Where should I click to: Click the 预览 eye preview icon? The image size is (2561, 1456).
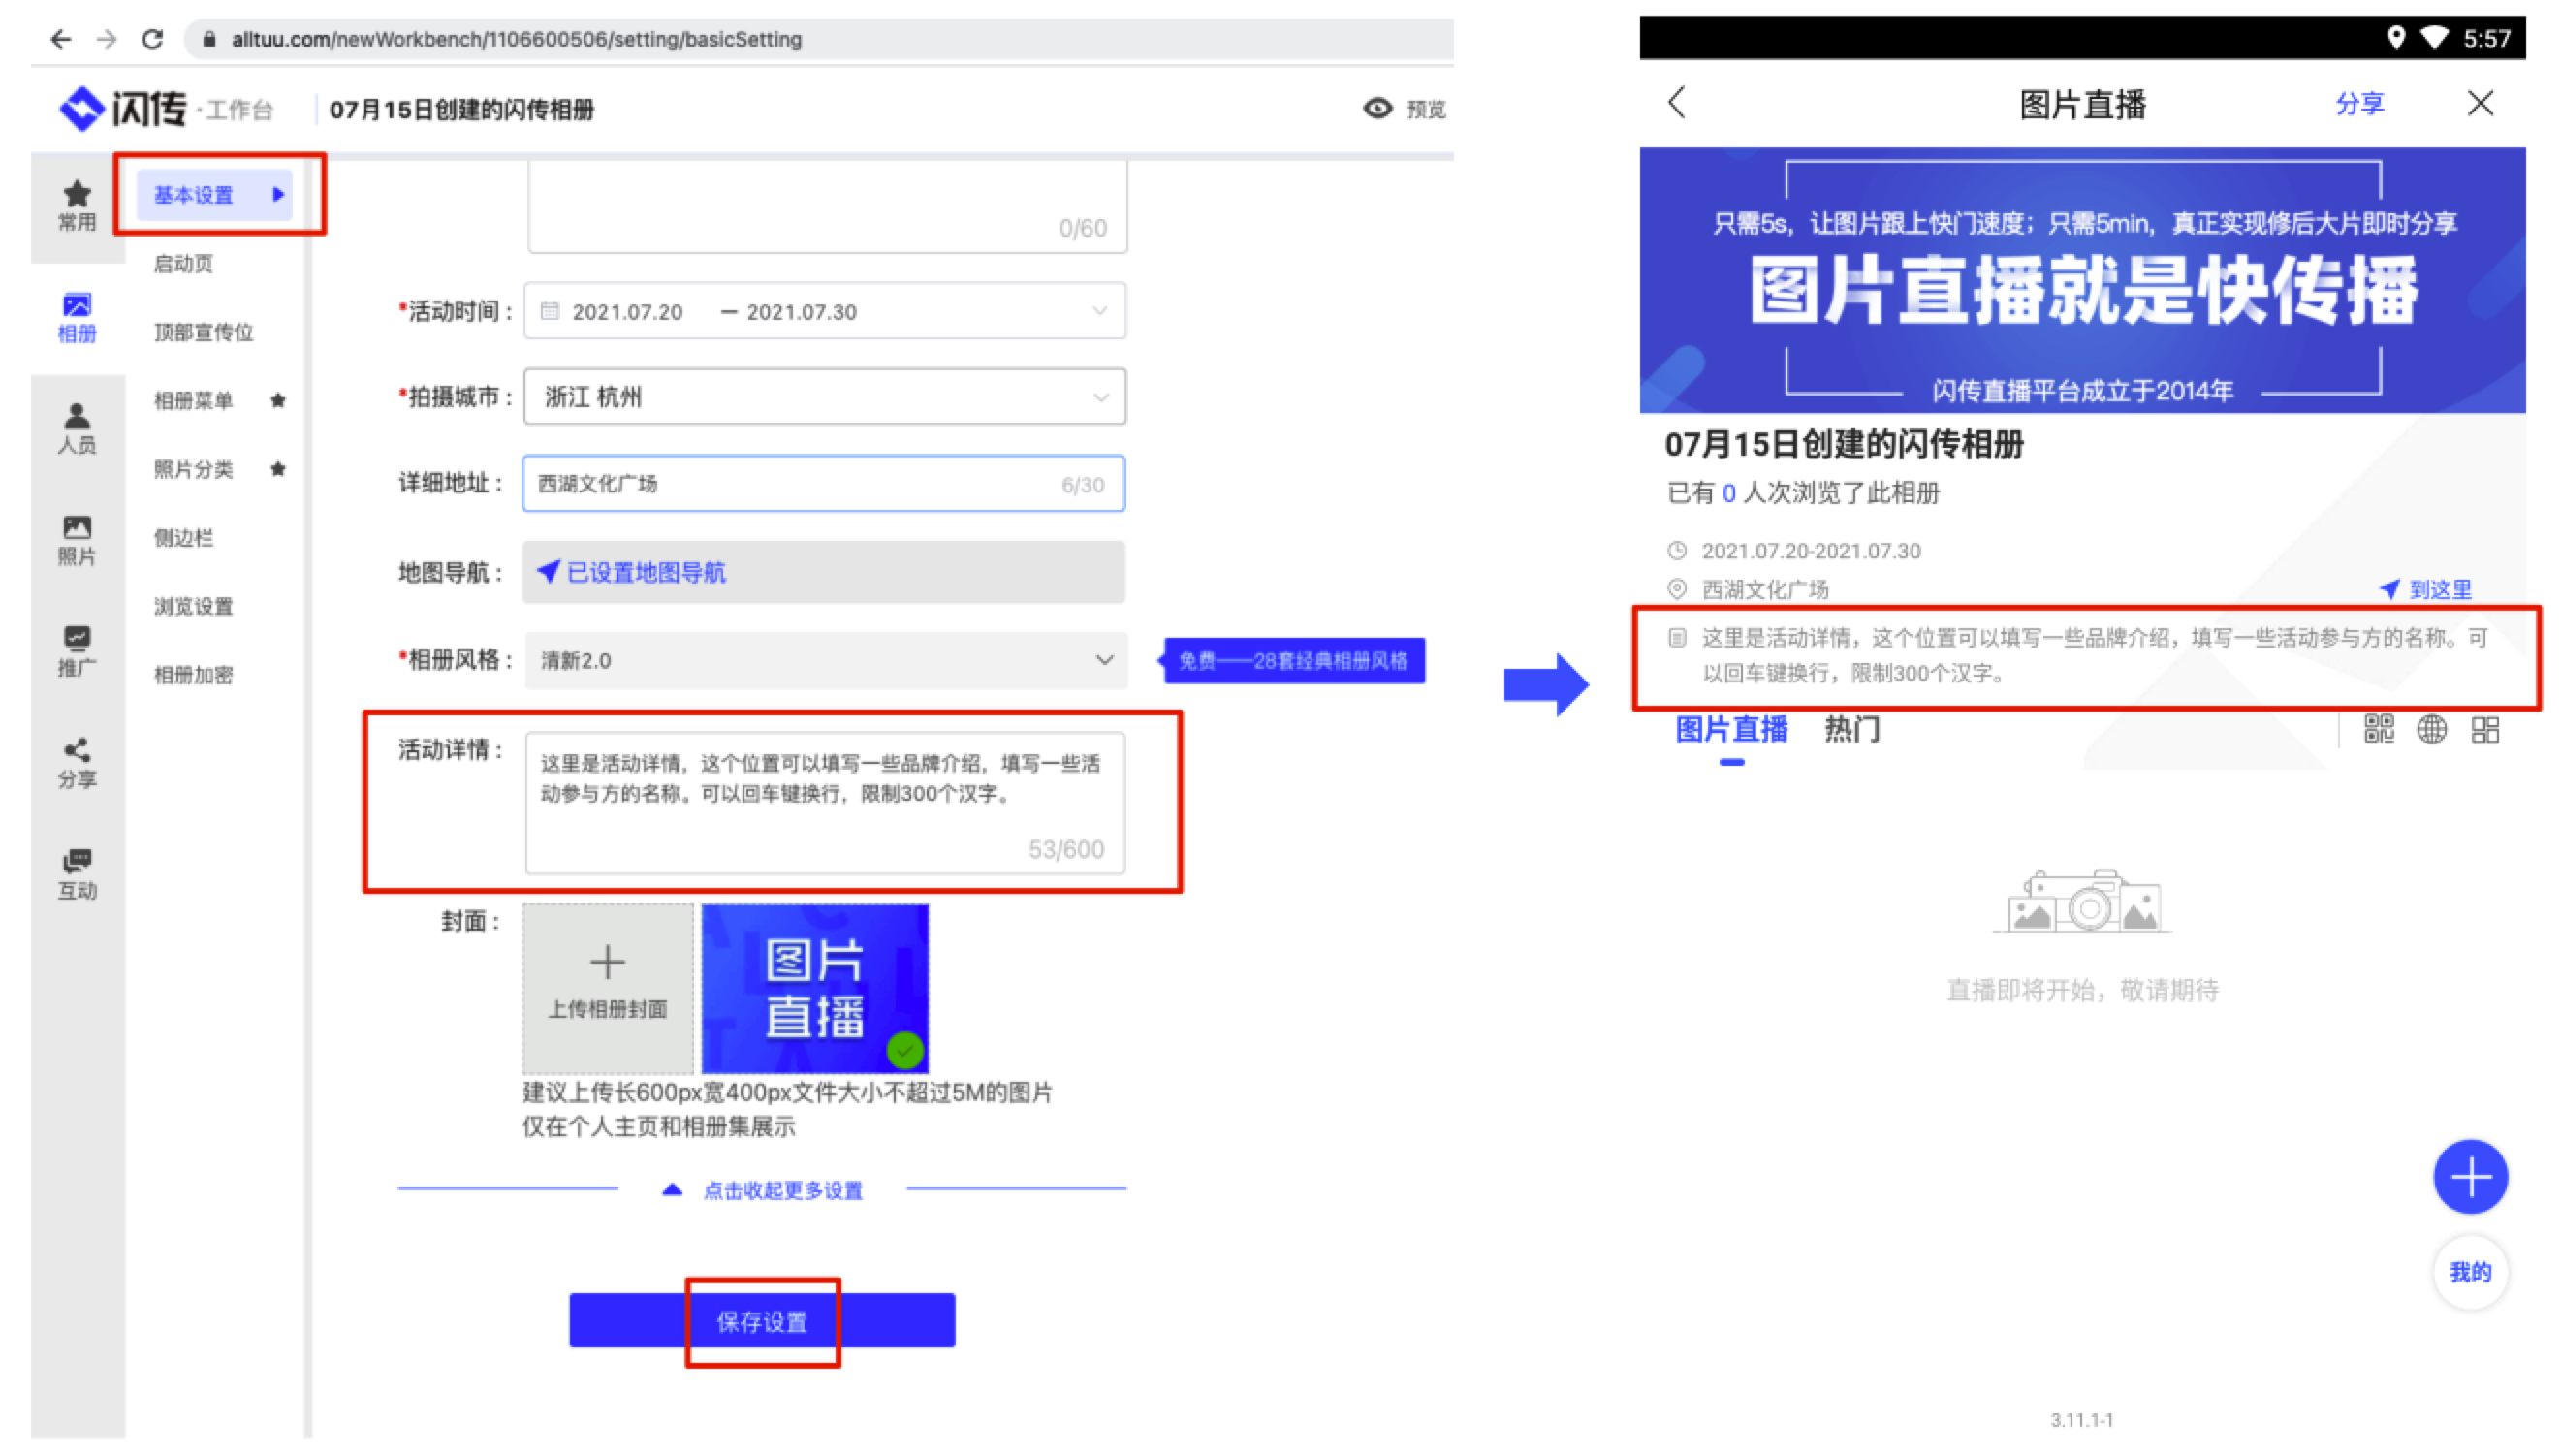[x=1377, y=108]
